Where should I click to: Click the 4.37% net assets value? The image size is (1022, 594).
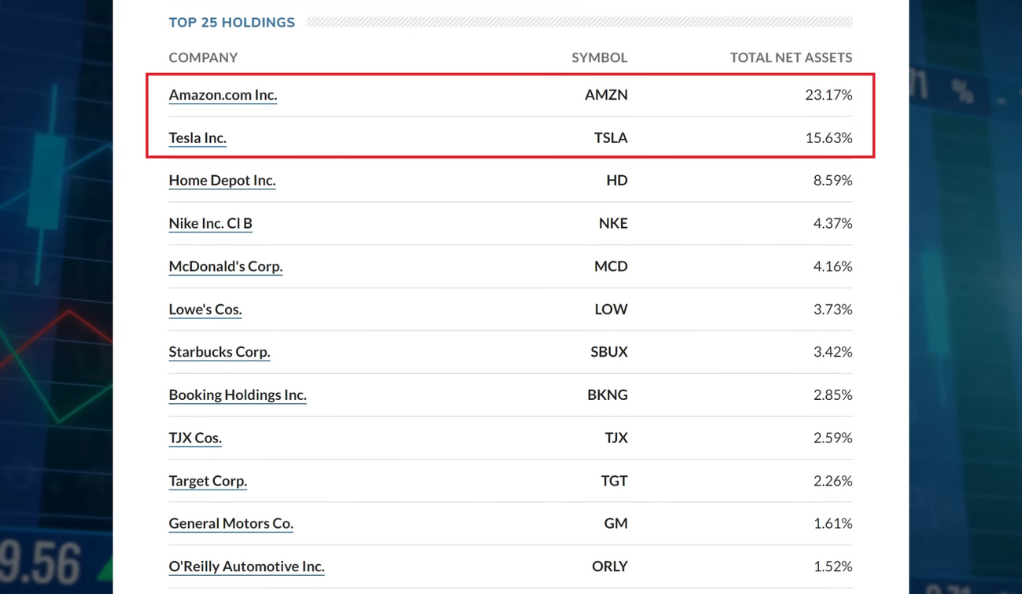pos(832,224)
